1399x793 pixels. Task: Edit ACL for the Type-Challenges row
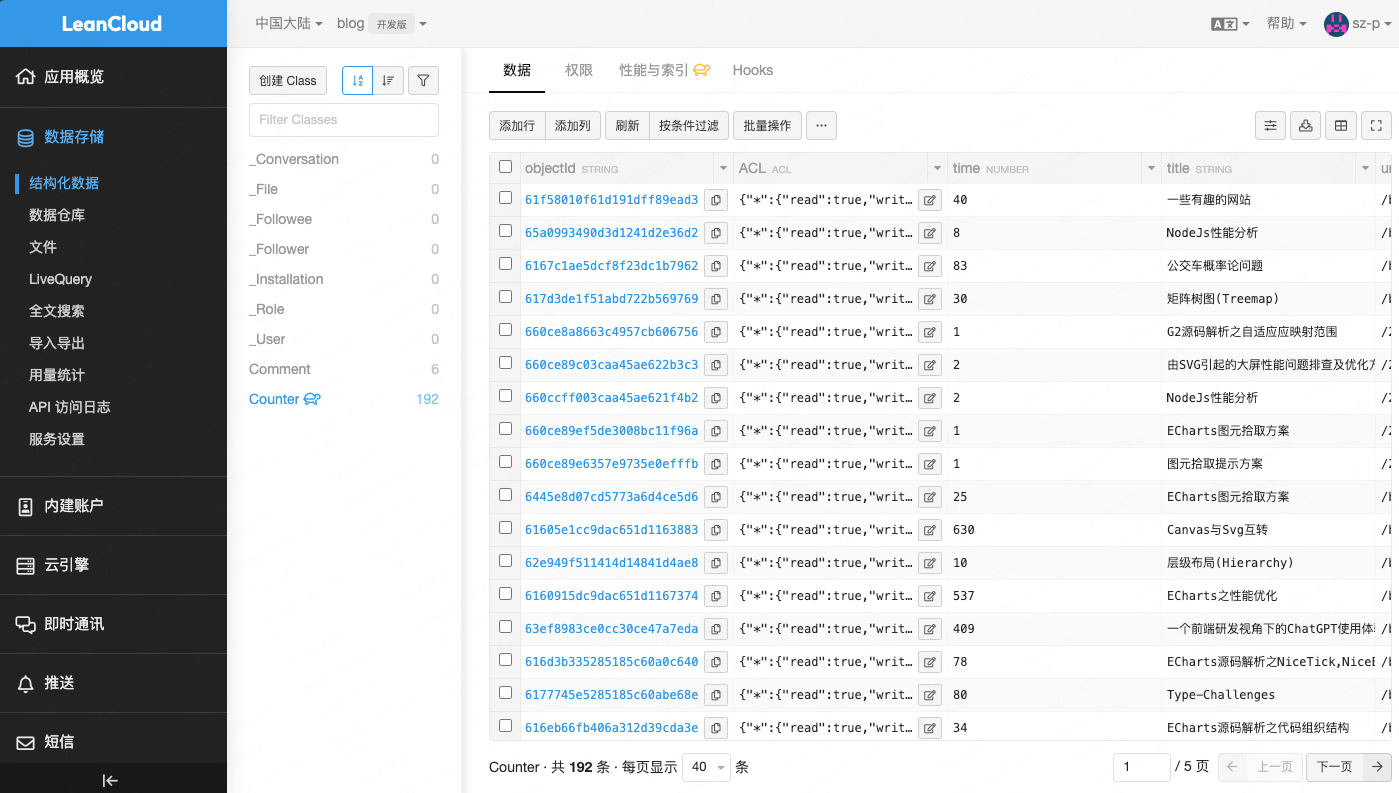coord(930,695)
